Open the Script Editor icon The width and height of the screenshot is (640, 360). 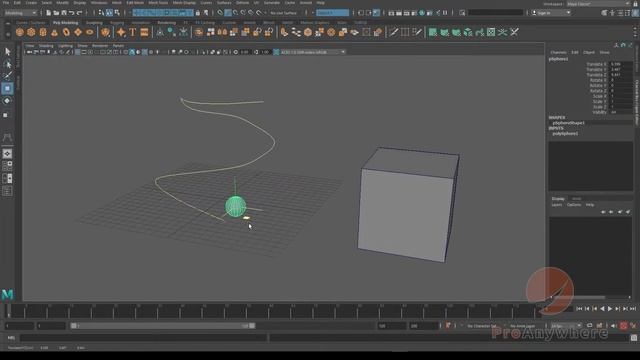[633, 338]
